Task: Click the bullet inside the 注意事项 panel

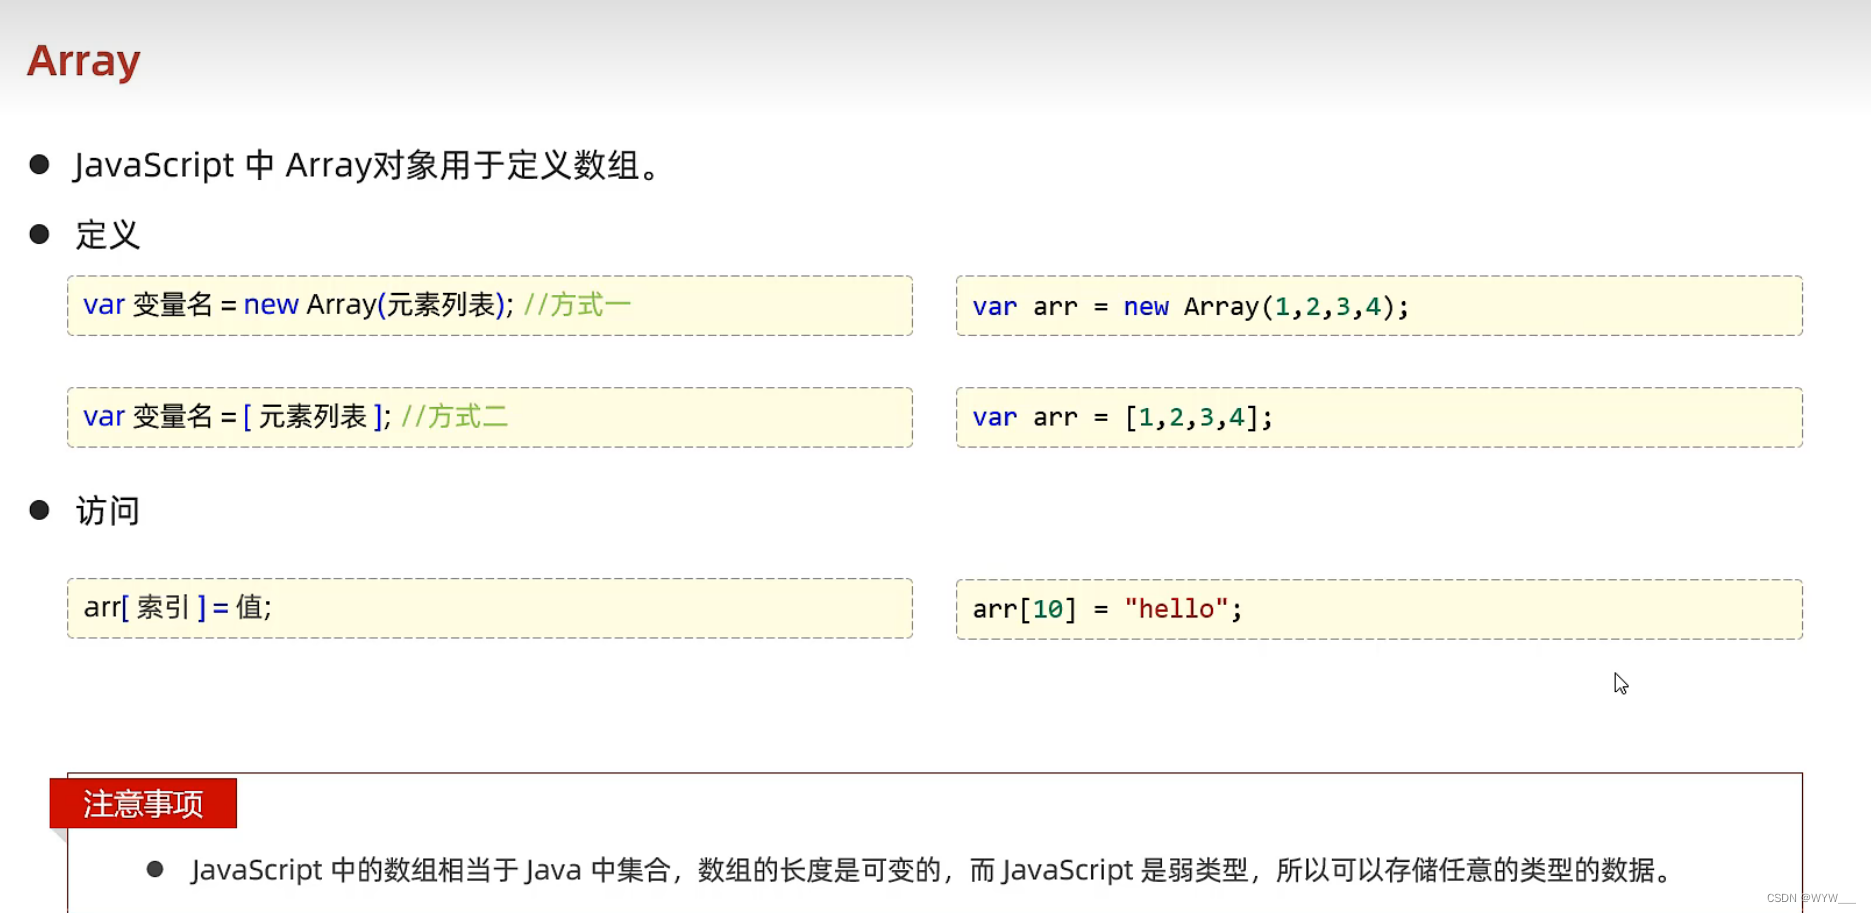Action: click(156, 868)
